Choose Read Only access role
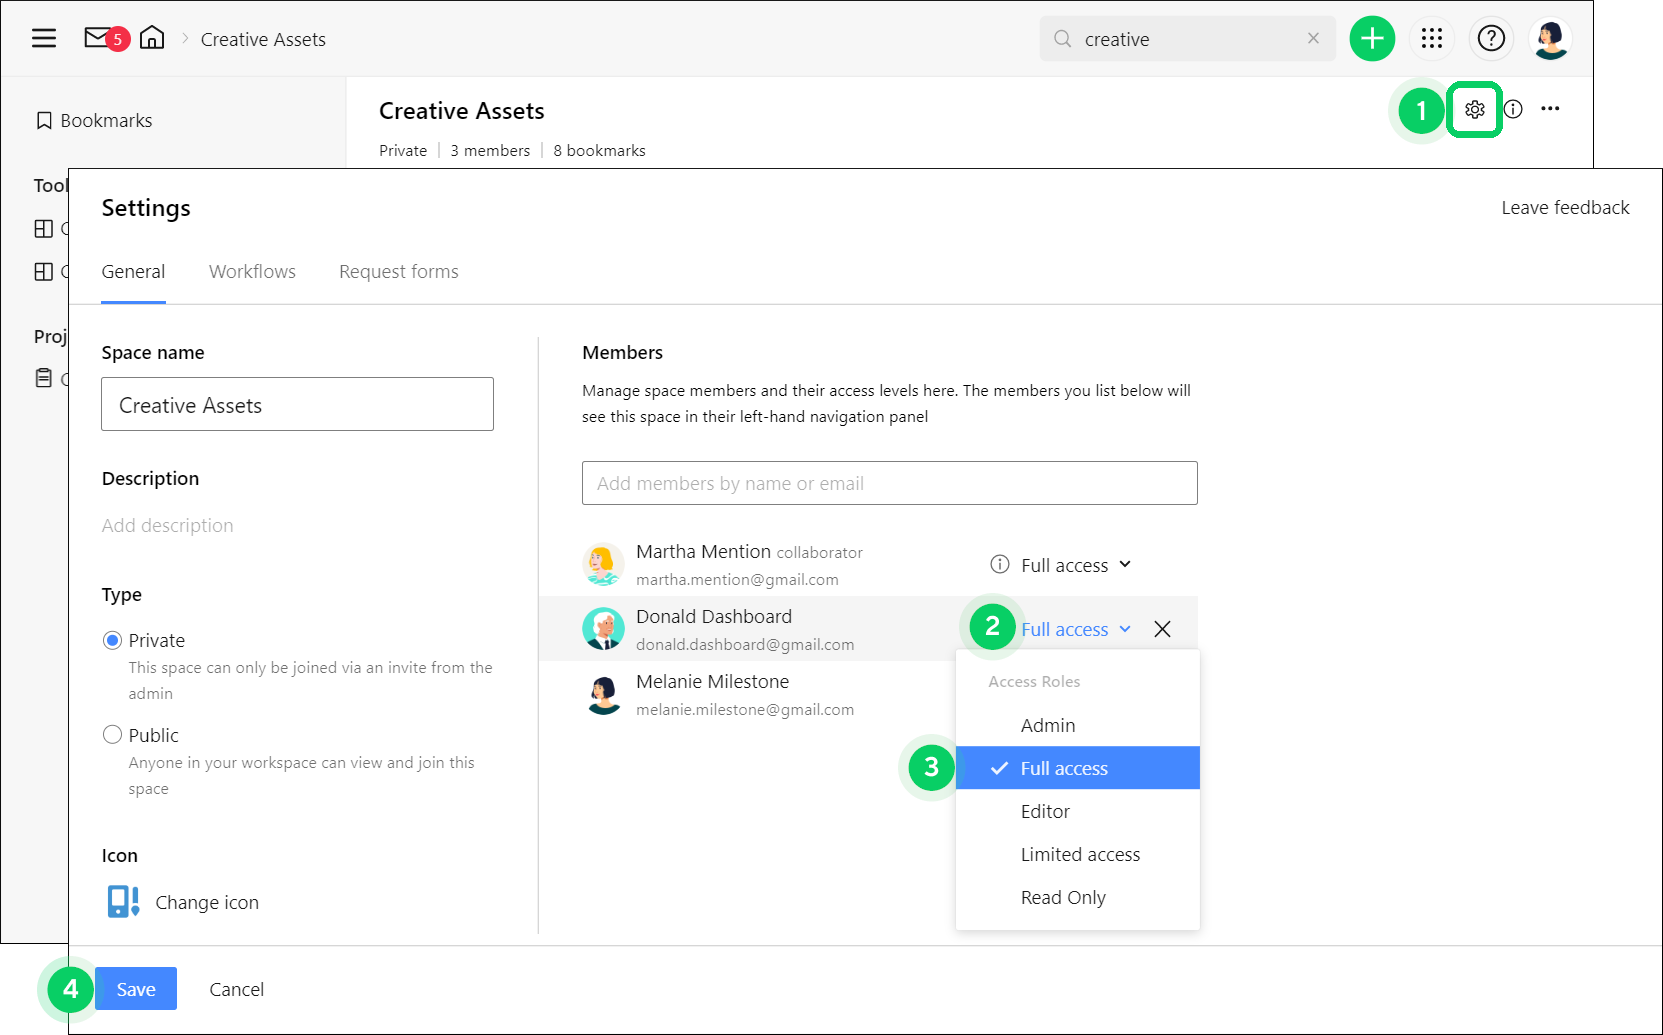The image size is (1663, 1035). (1078, 897)
